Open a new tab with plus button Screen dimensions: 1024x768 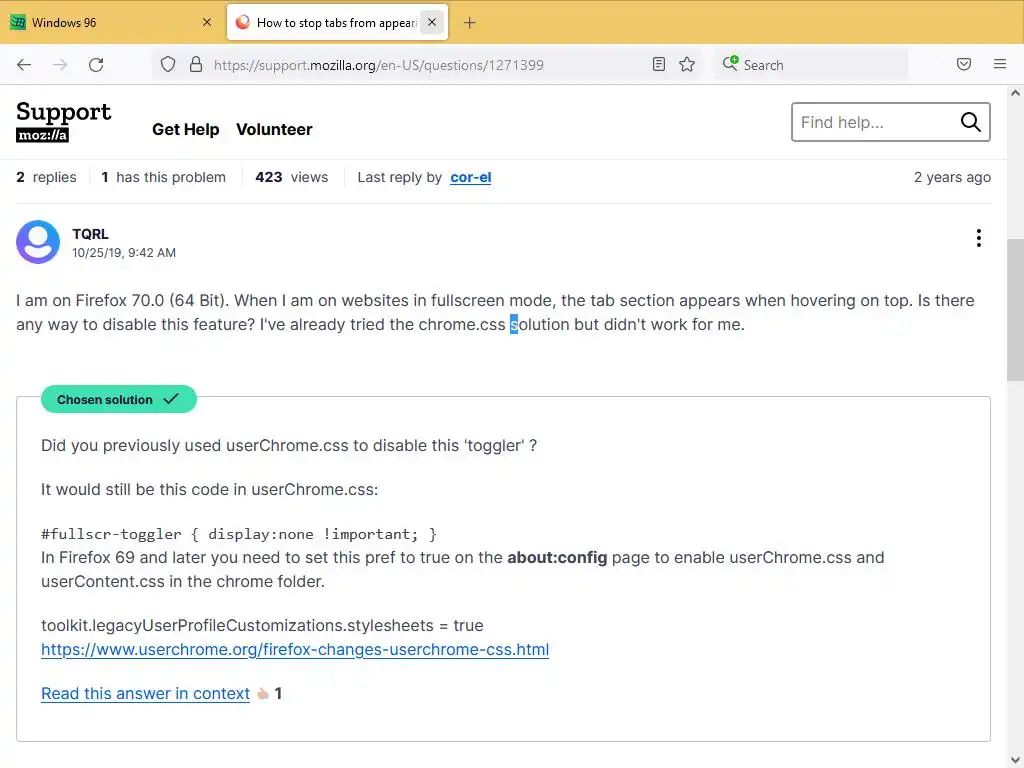[470, 23]
